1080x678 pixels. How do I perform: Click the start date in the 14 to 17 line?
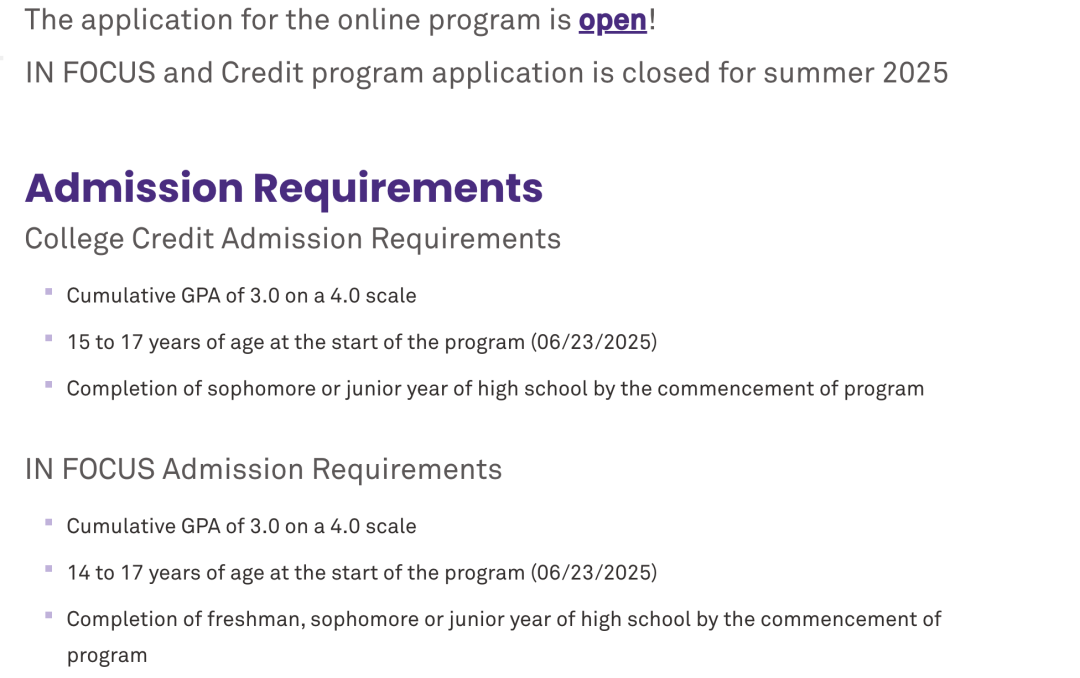594,573
